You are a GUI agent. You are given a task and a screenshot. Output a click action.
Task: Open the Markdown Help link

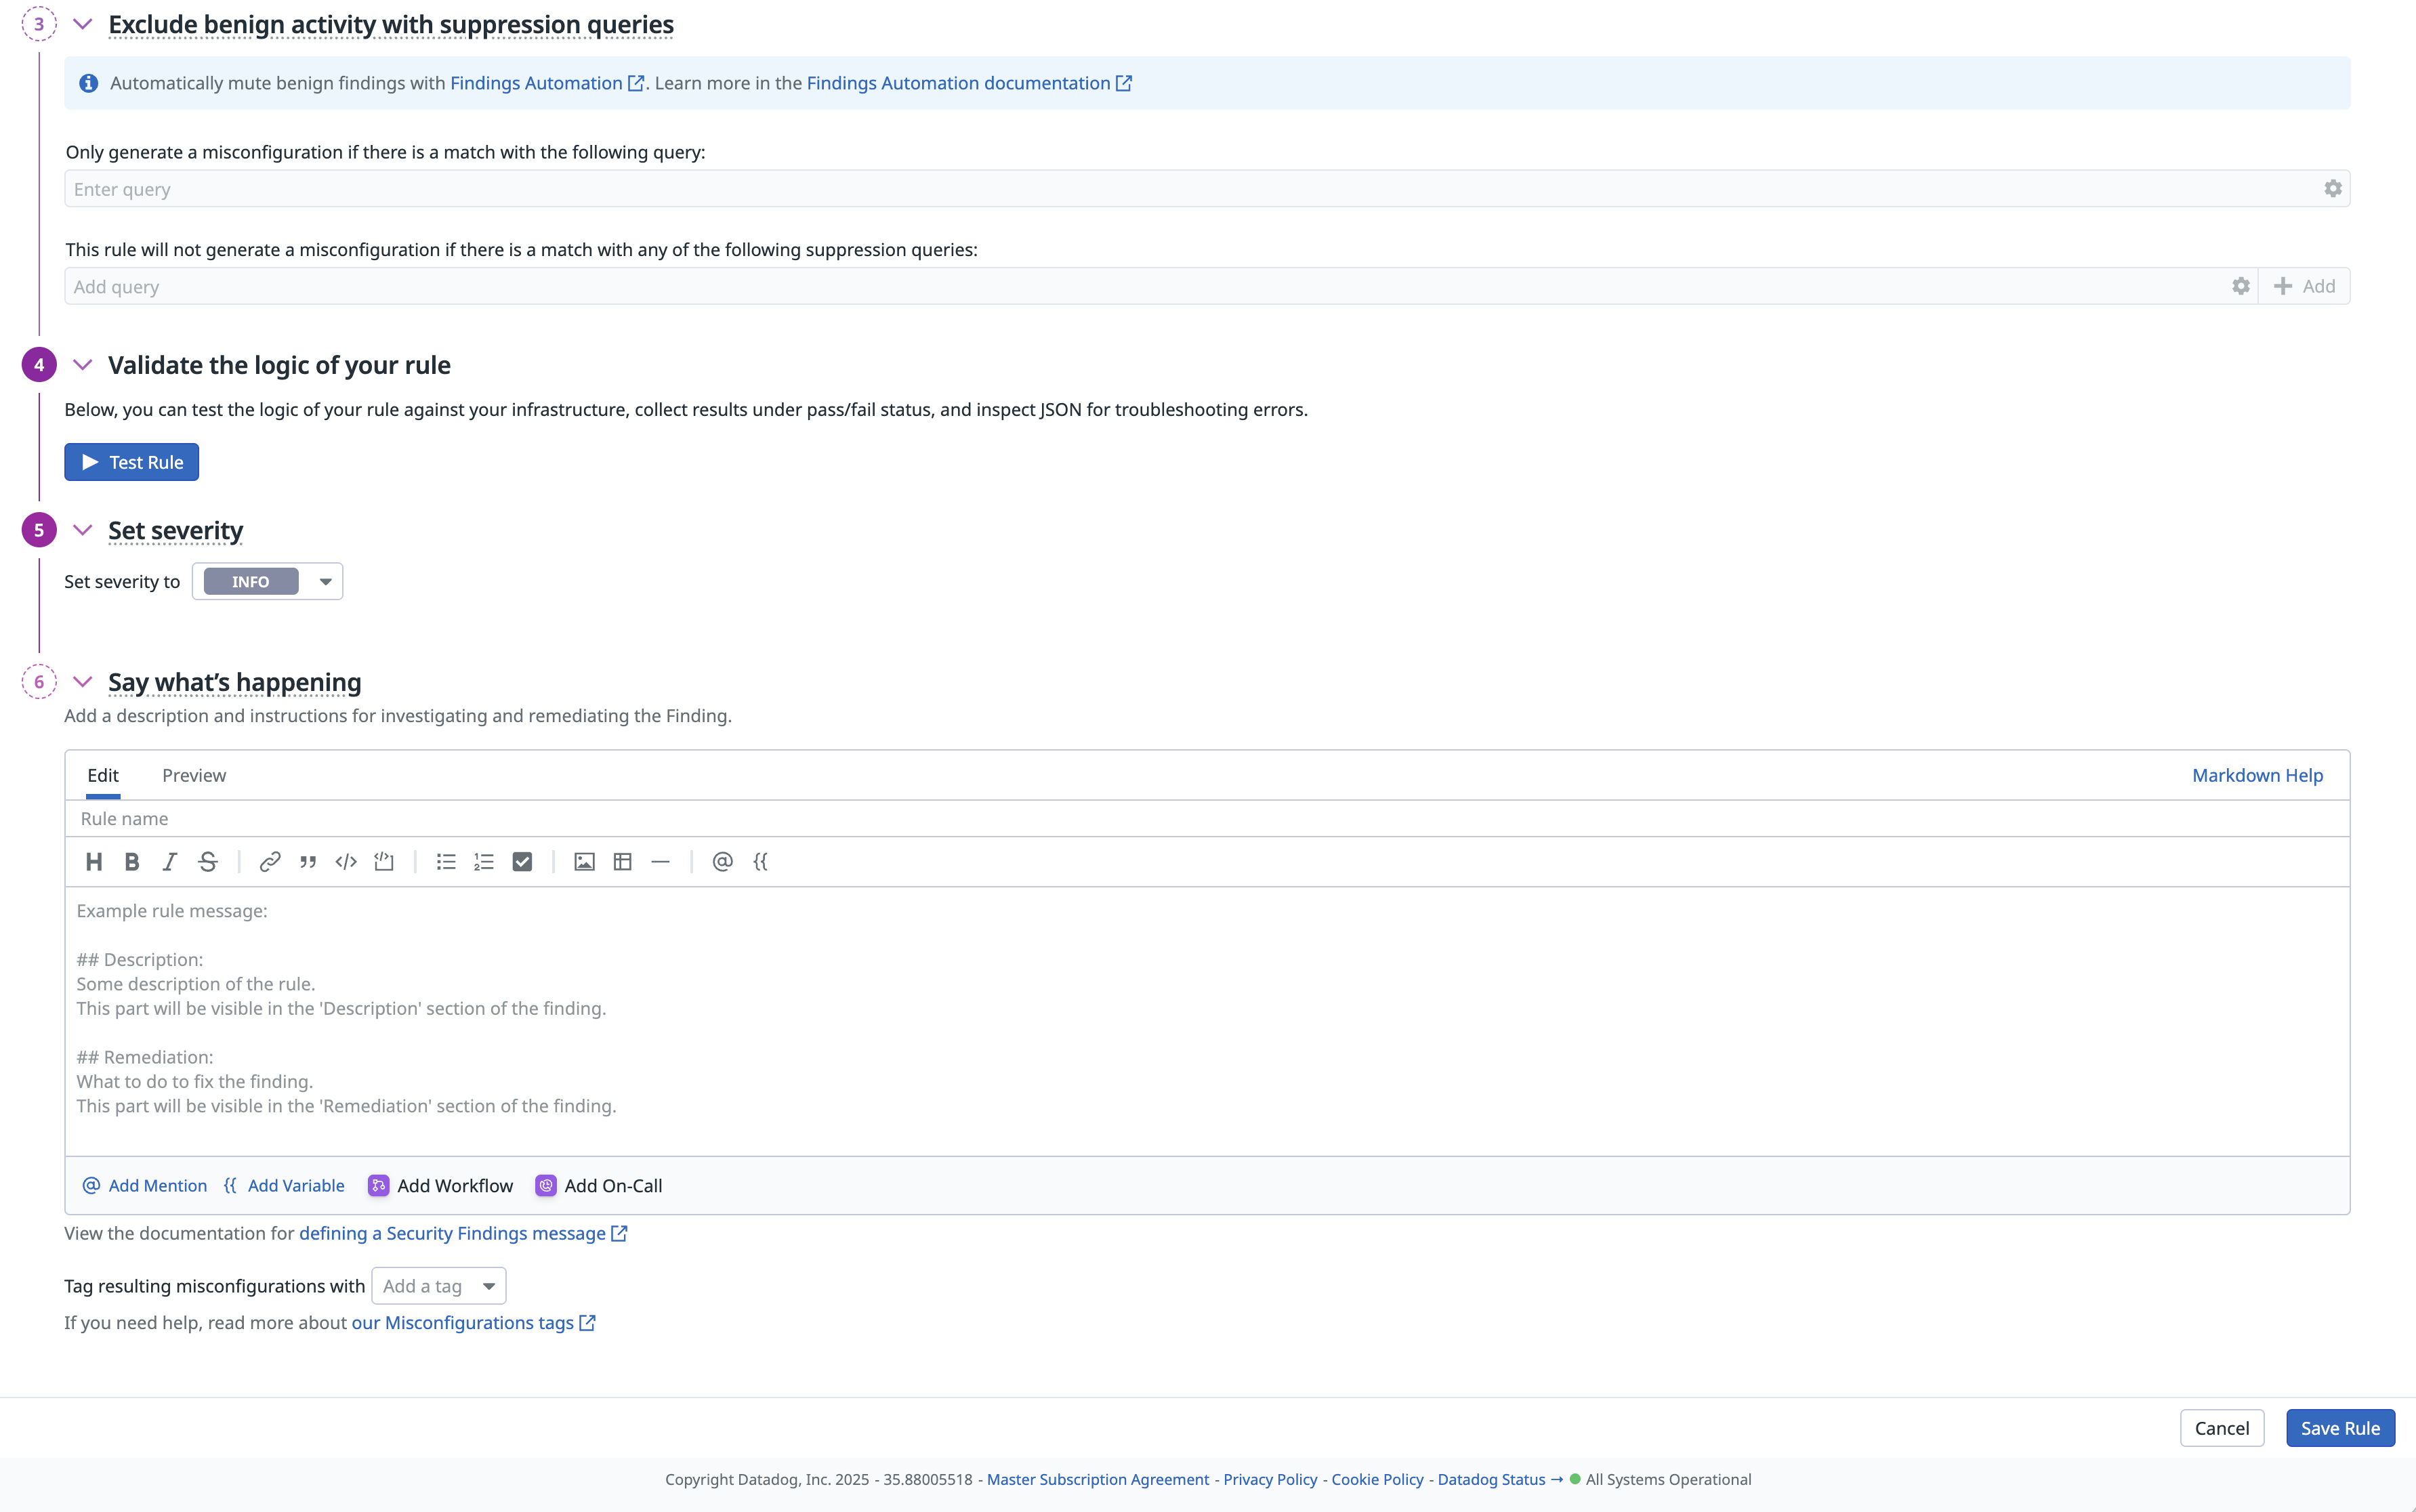click(x=2257, y=775)
